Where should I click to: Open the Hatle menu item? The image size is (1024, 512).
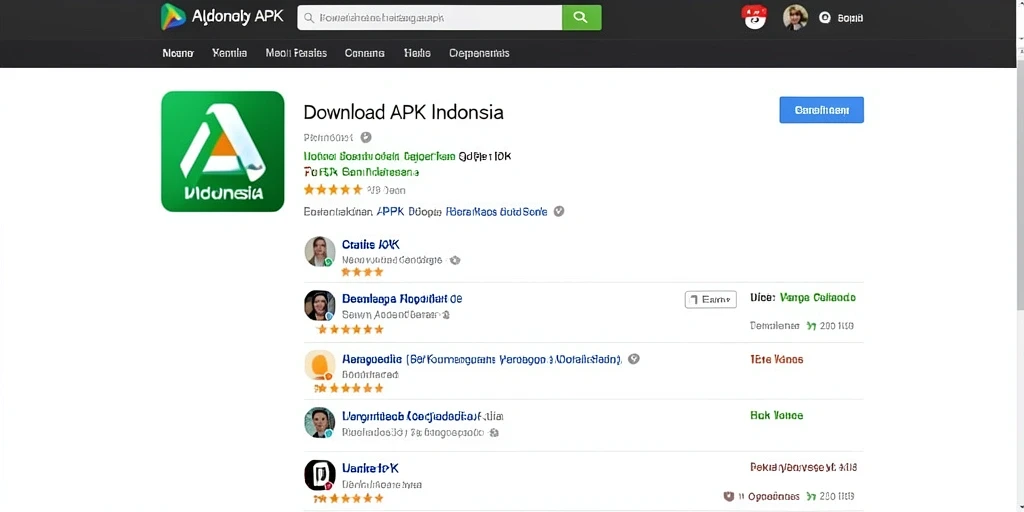click(x=417, y=54)
